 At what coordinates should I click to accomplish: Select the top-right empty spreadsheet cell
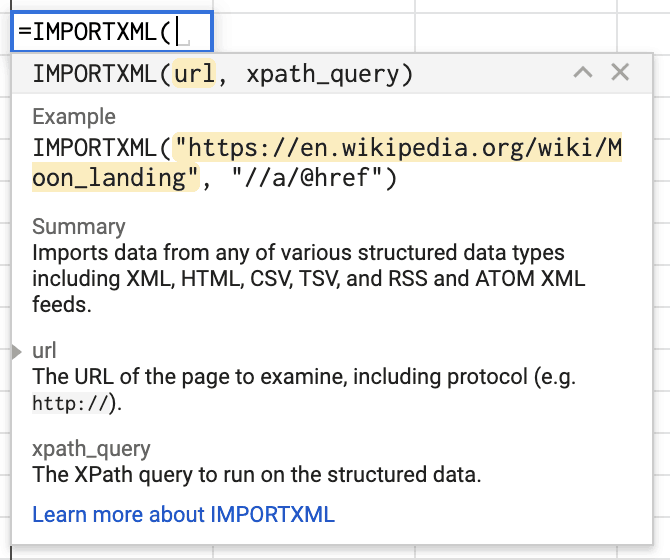644,6
